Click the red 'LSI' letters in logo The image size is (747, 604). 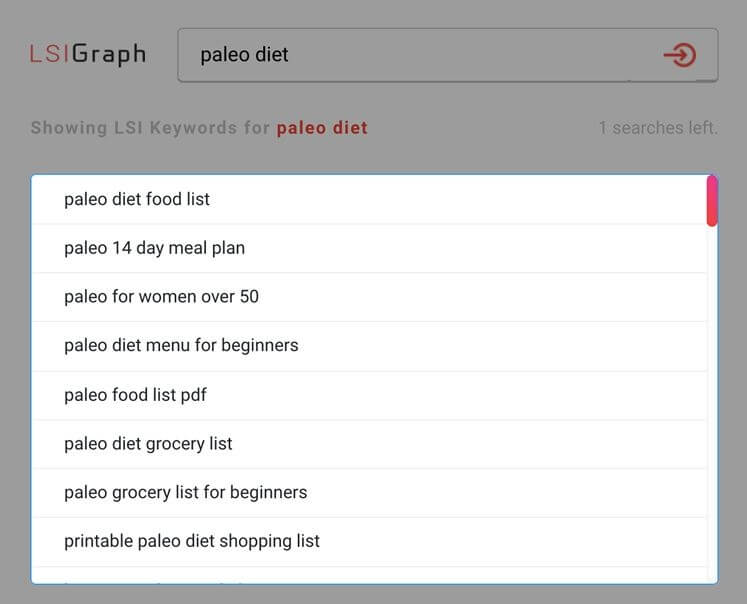pos(49,54)
